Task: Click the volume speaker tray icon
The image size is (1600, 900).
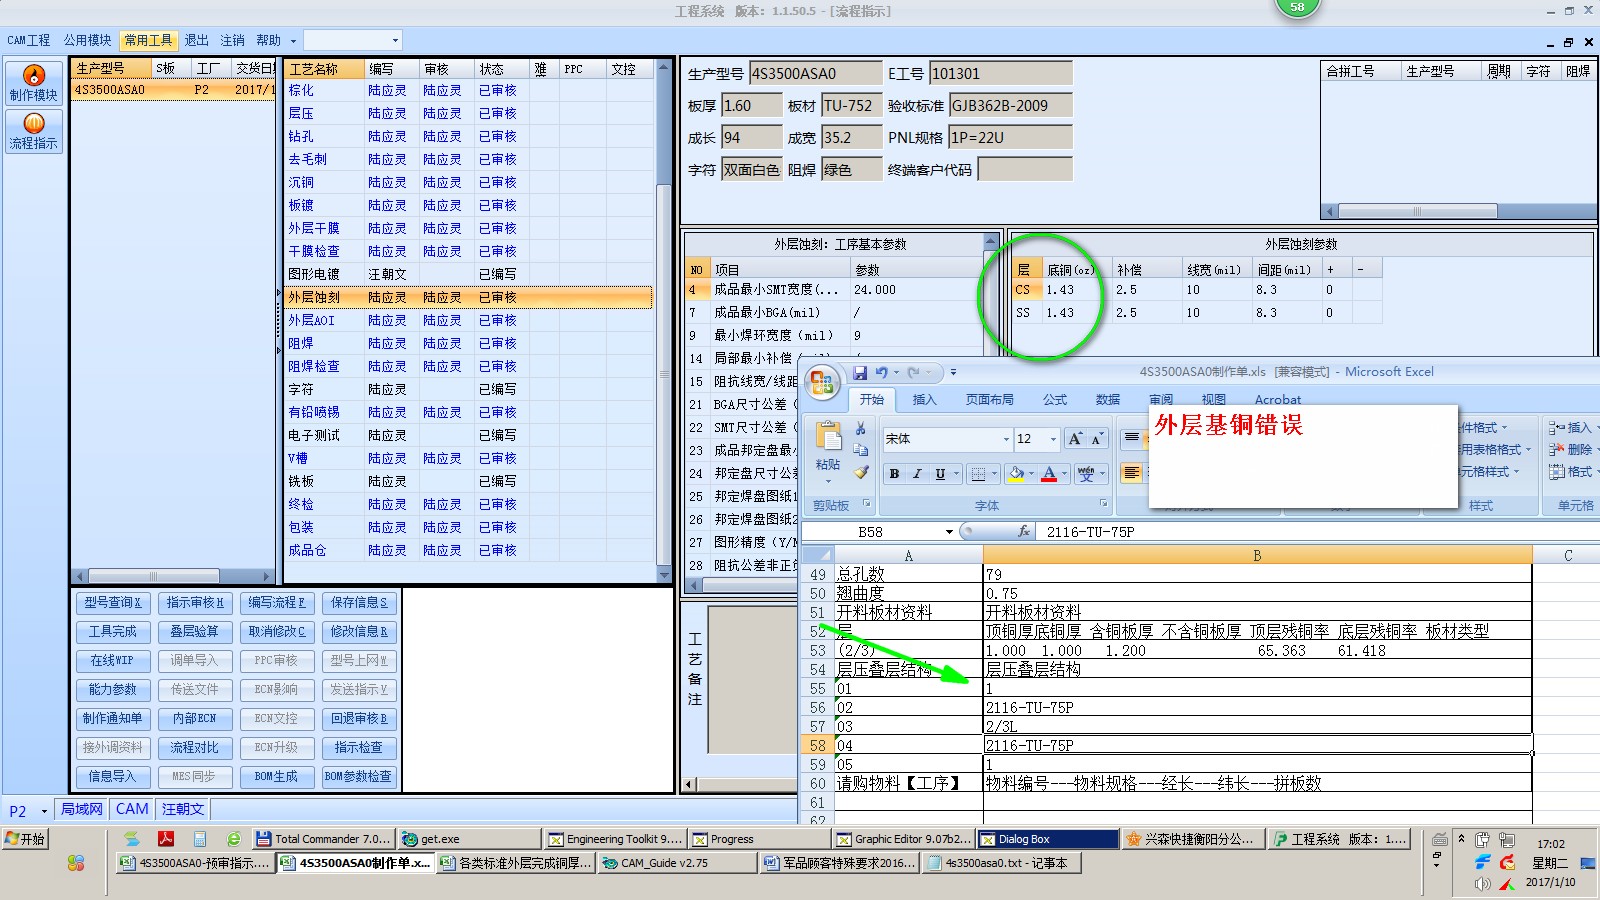Action: pyautogui.click(x=1482, y=884)
